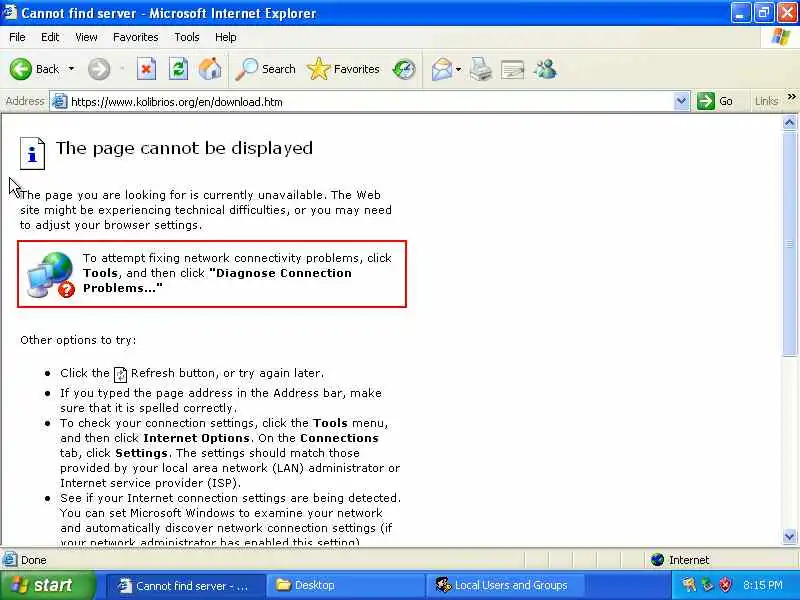
Task: Go to Home page via house icon
Action: pyautogui.click(x=210, y=69)
